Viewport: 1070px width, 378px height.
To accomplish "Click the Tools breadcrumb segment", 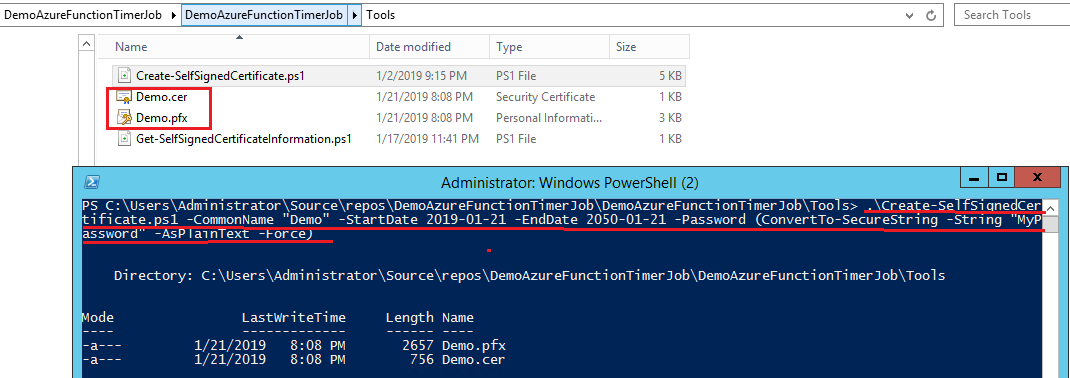I will [381, 14].
